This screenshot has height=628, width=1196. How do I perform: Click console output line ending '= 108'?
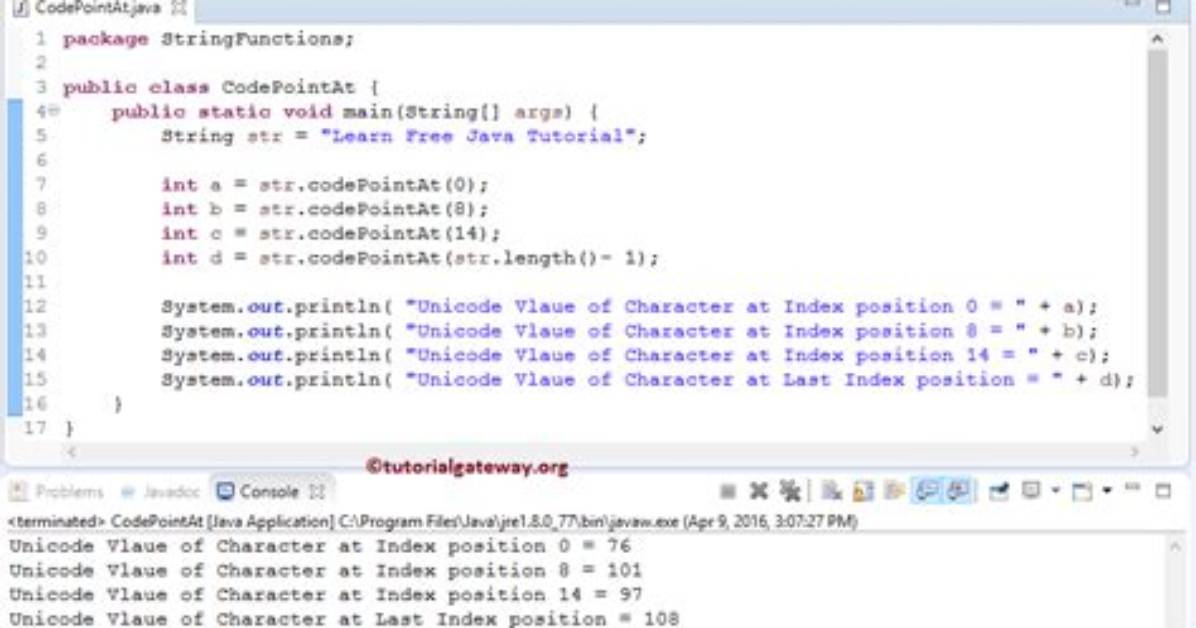coord(344,619)
